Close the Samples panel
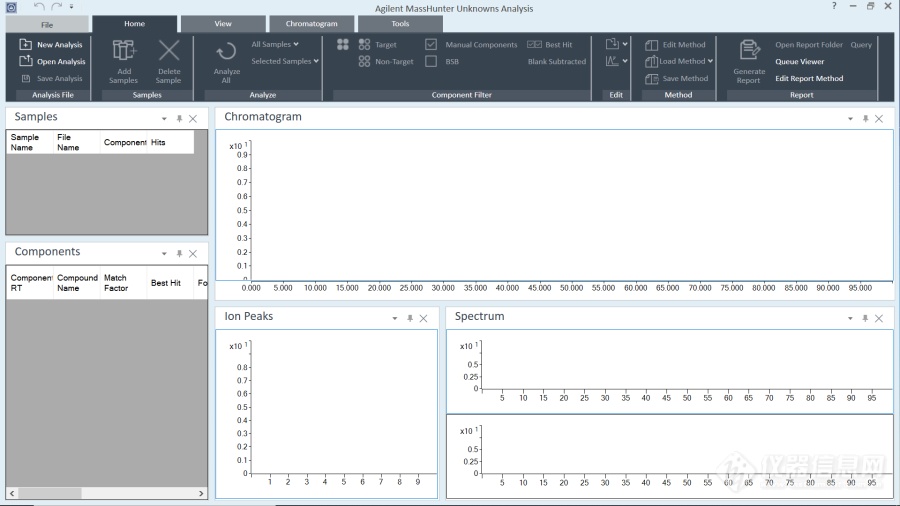This screenshot has width=900, height=506. pos(193,119)
